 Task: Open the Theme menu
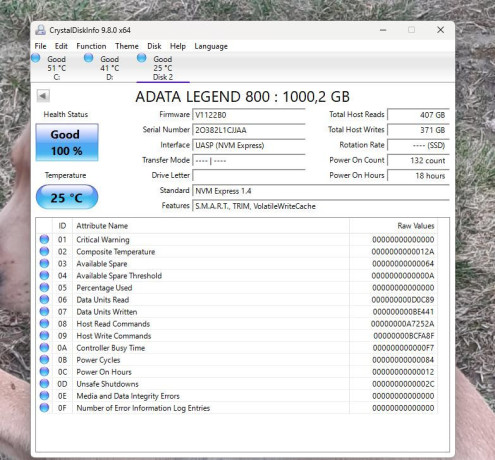click(127, 46)
